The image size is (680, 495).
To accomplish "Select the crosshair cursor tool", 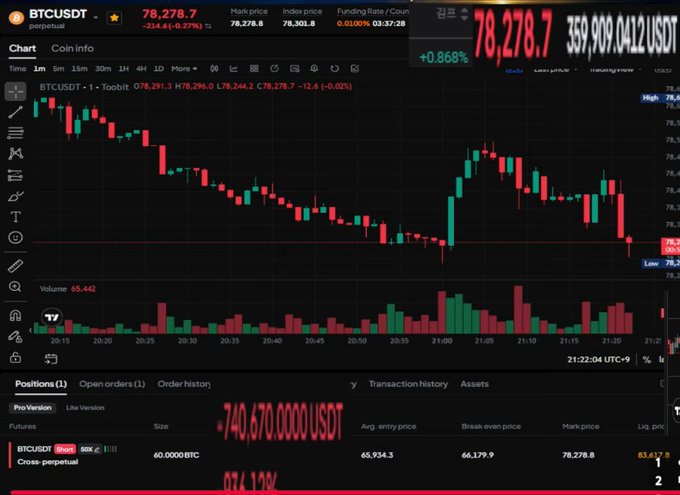I will [16, 92].
